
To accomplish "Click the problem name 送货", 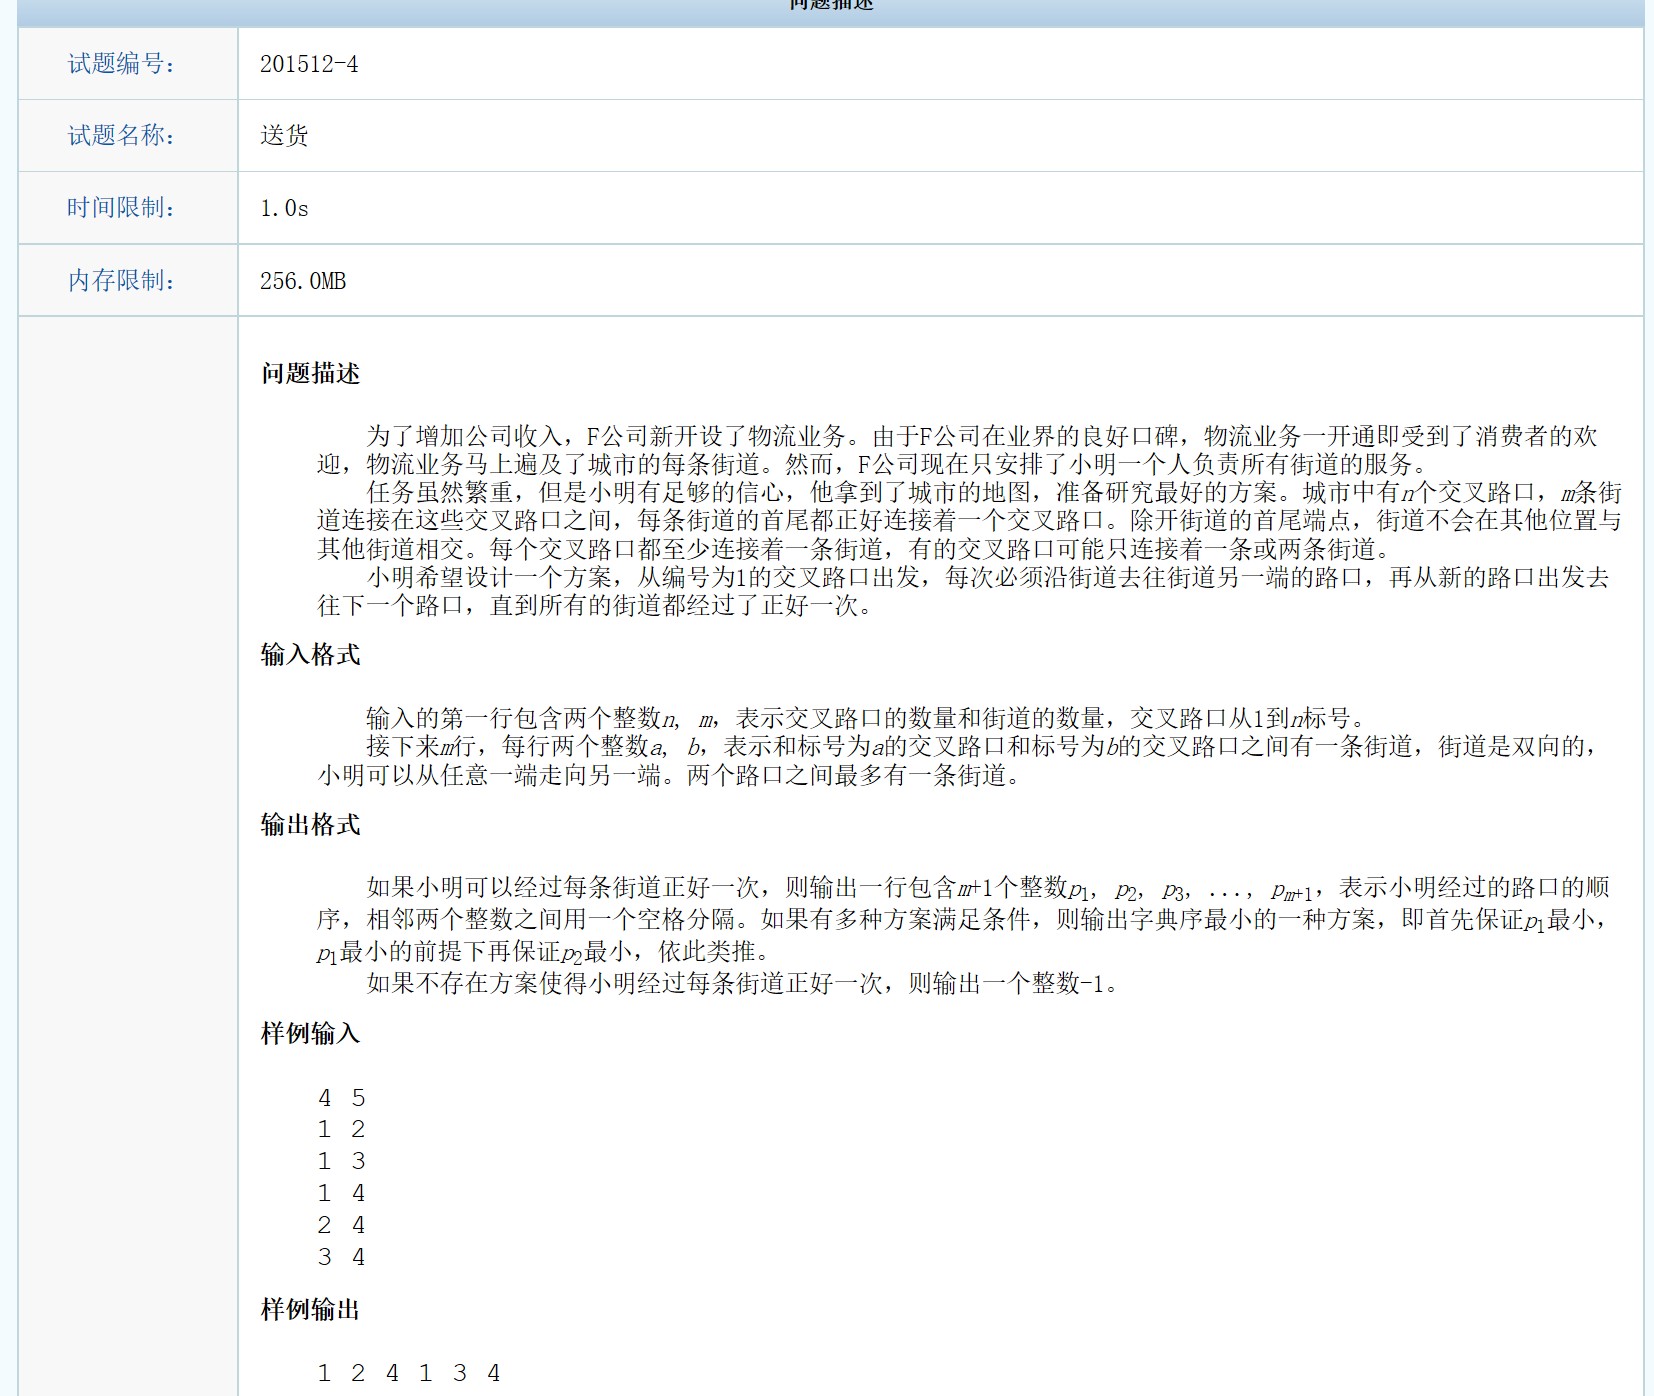I will [284, 136].
